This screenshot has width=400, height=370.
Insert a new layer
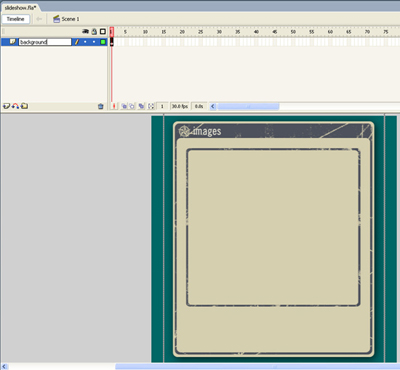[6, 106]
